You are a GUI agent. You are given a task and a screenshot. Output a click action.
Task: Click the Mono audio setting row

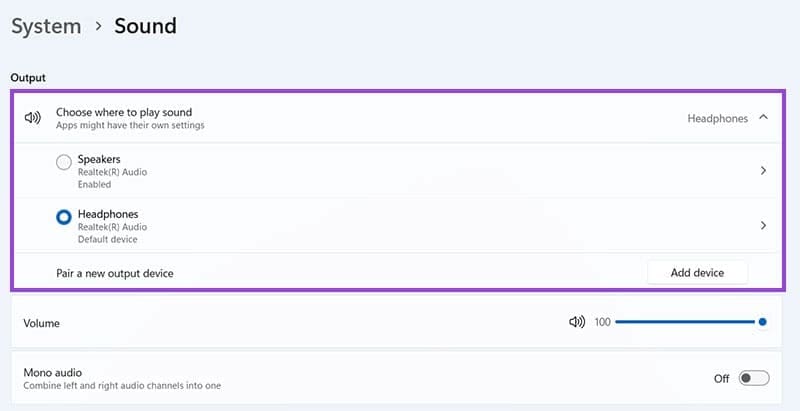(300, 378)
